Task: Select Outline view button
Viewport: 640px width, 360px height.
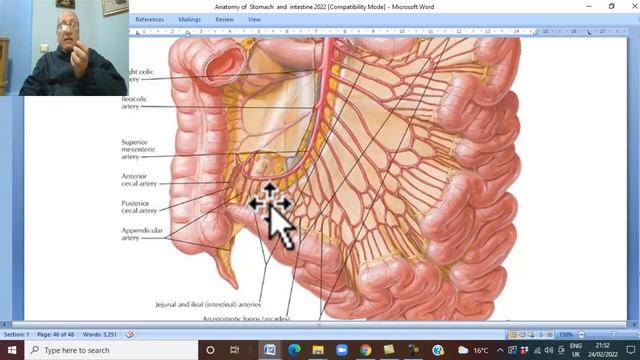Action: pos(540,335)
